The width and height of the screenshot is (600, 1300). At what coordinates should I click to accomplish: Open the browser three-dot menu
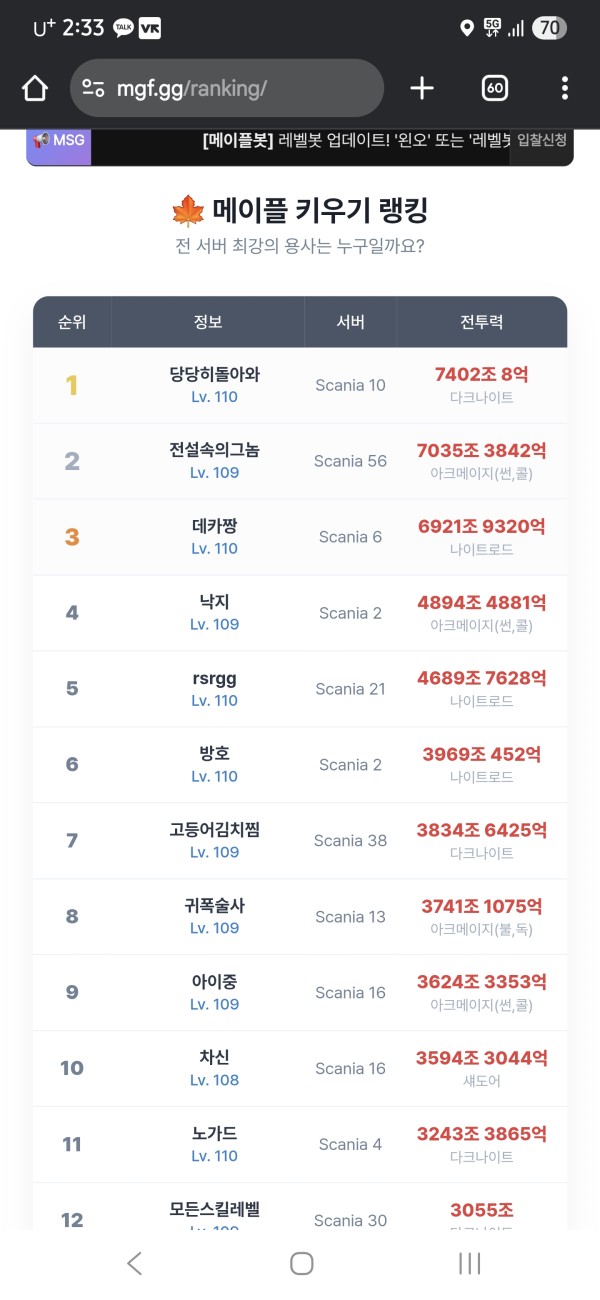[x=565, y=89]
